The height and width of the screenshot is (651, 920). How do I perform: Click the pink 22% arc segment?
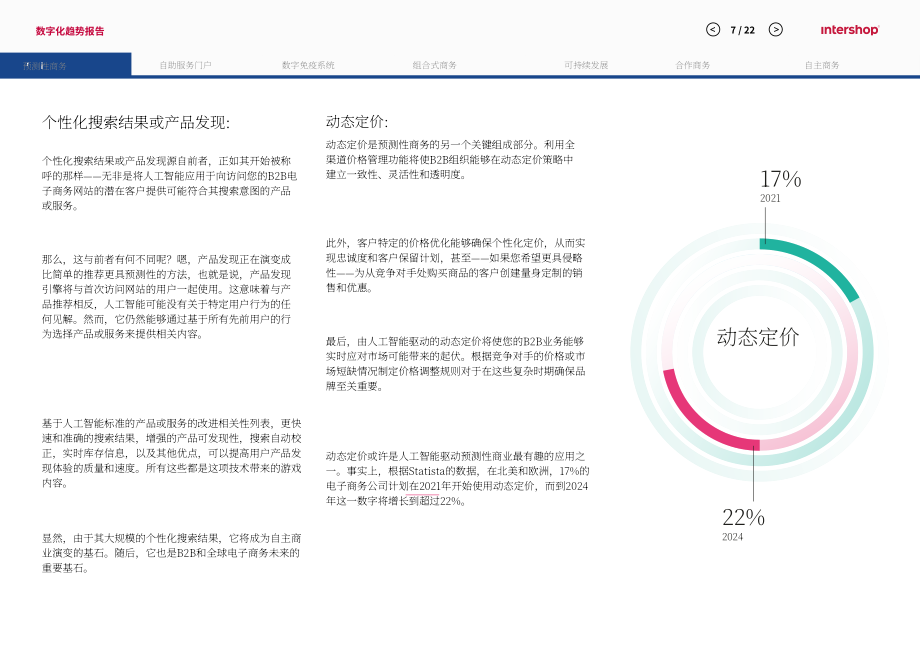[x=698, y=419]
